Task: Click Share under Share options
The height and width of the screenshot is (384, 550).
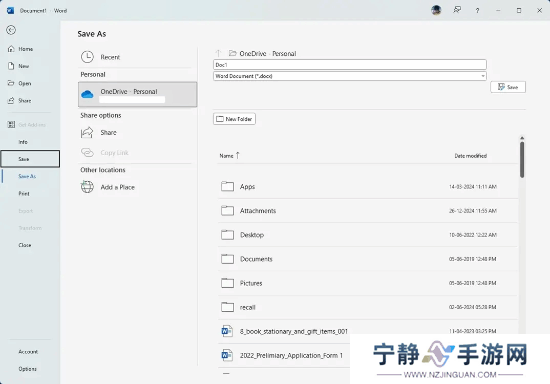Action: (x=108, y=133)
